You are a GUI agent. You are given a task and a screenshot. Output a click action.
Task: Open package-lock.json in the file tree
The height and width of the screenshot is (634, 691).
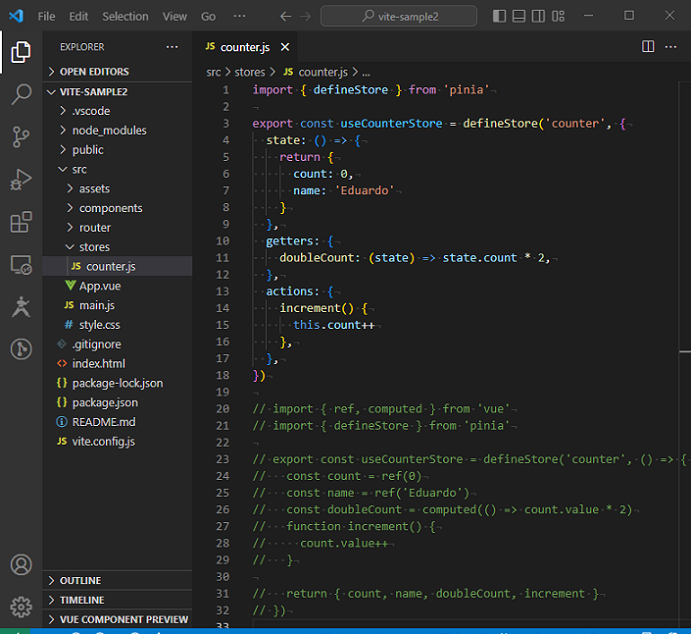click(117, 383)
